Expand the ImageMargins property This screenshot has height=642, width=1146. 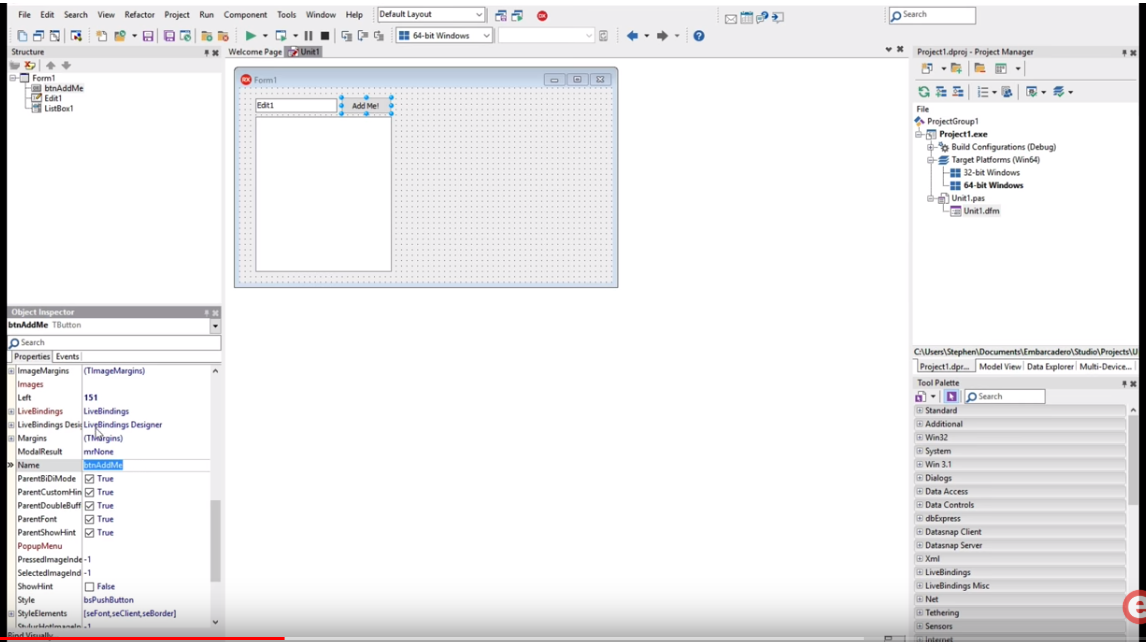click(x=11, y=371)
